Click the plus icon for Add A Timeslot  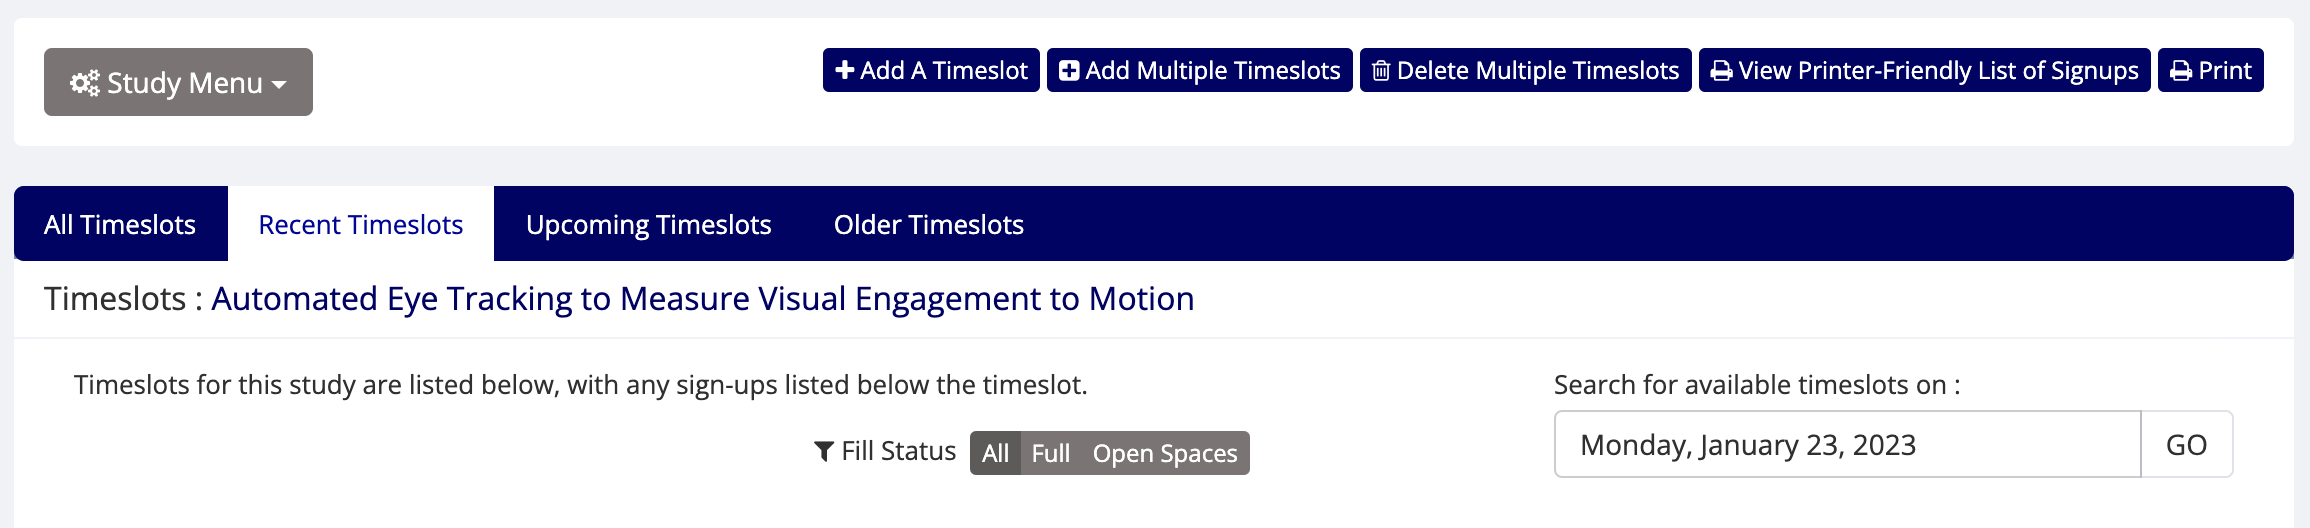pyautogui.click(x=845, y=71)
